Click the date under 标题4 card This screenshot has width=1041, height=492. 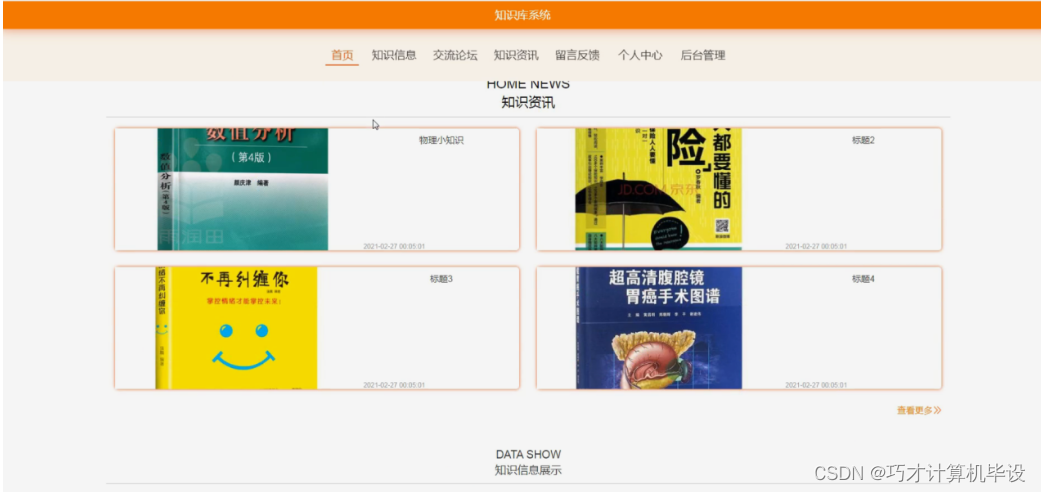(x=816, y=385)
